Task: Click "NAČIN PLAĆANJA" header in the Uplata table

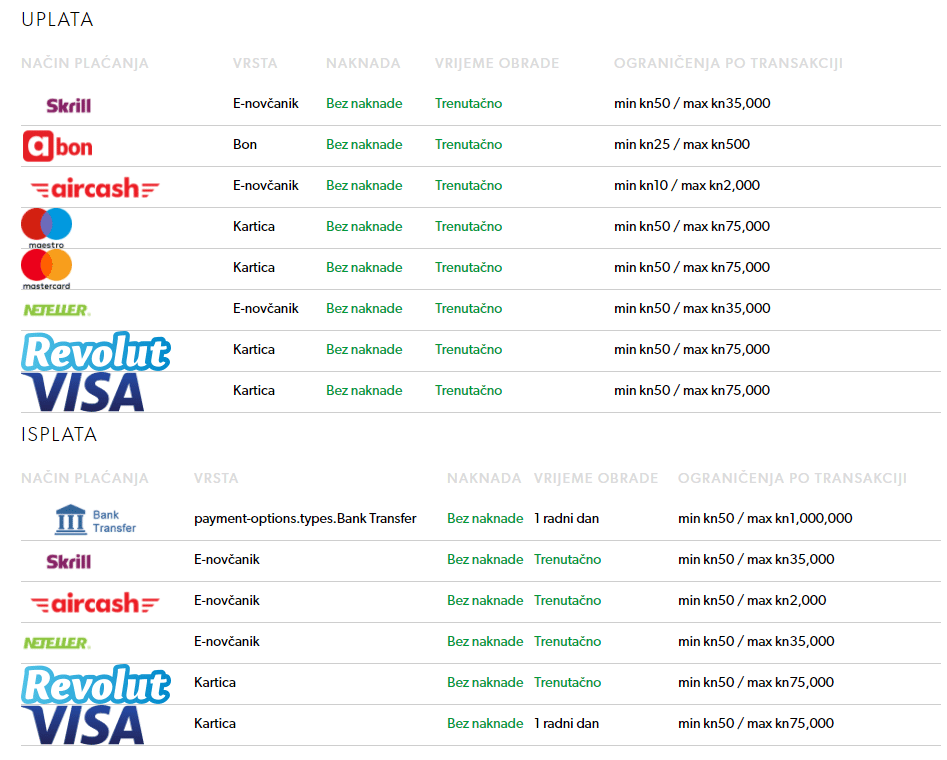Action: click(85, 63)
